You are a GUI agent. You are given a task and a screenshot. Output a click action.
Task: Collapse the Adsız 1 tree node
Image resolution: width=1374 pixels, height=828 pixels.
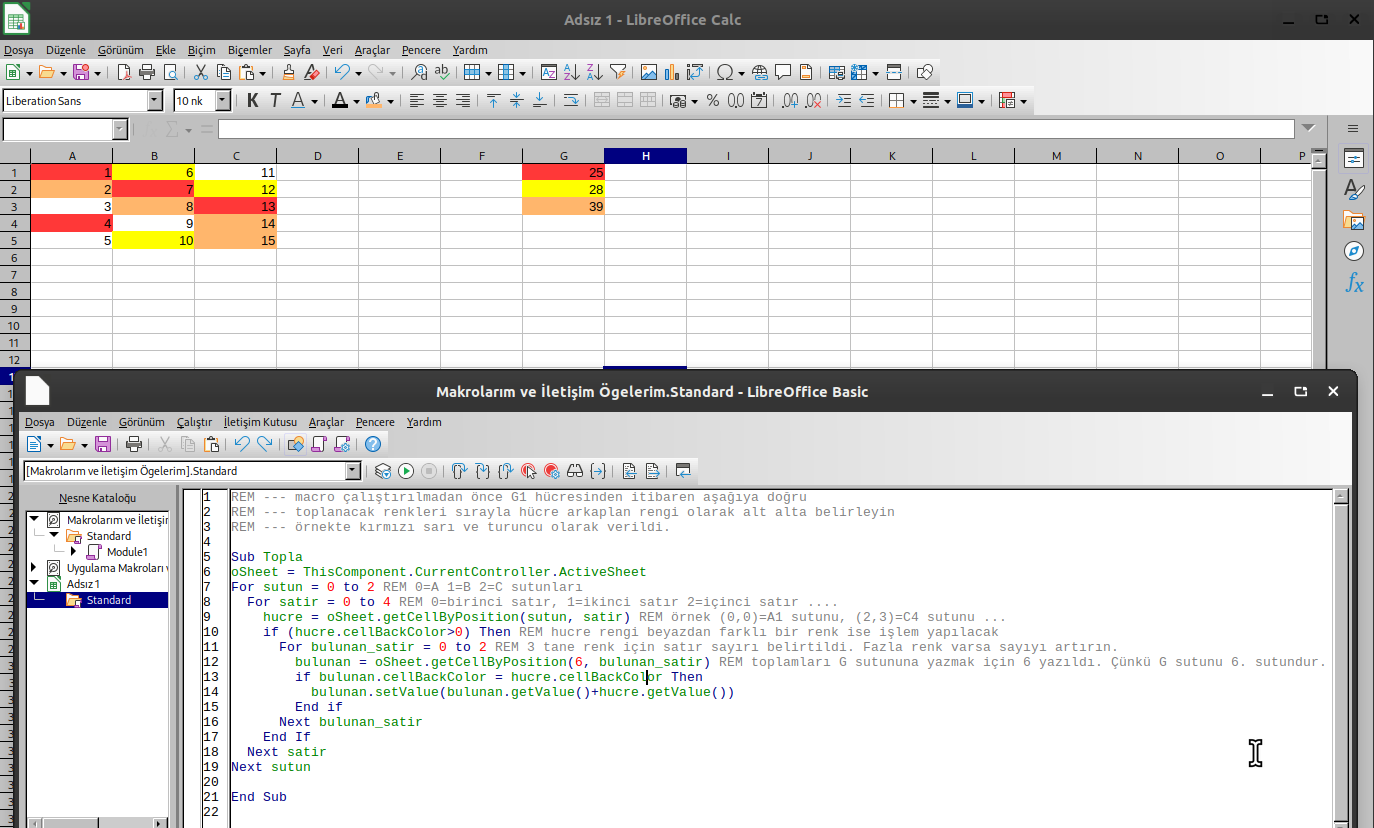(x=34, y=584)
